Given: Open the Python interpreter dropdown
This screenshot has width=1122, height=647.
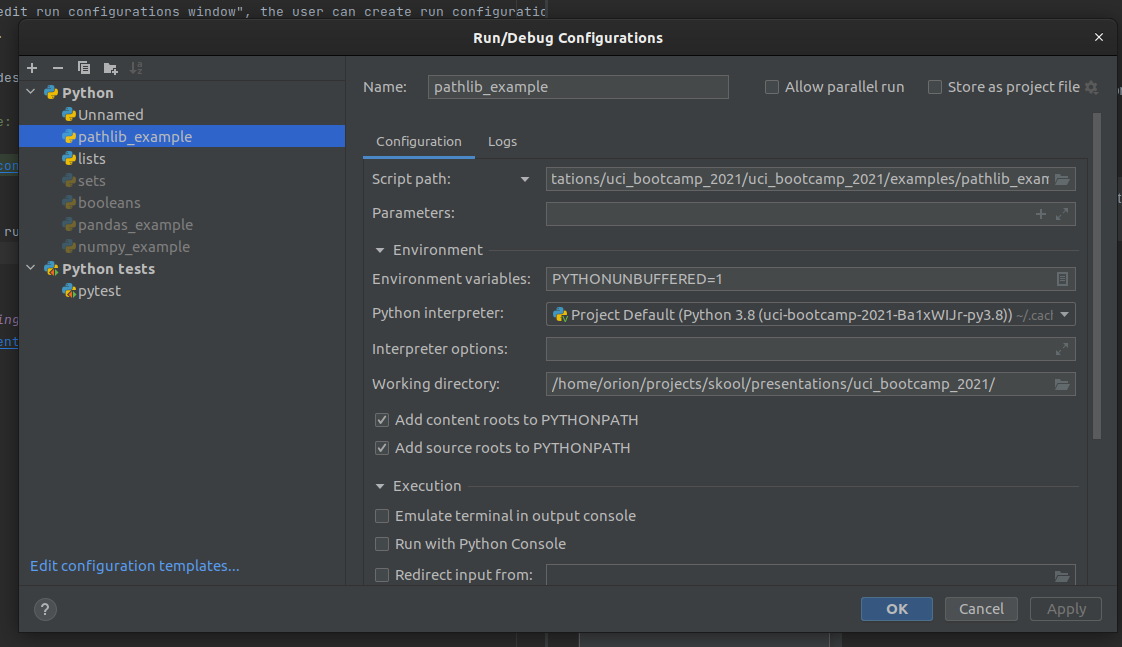Looking at the screenshot, I should (1064, 315).
